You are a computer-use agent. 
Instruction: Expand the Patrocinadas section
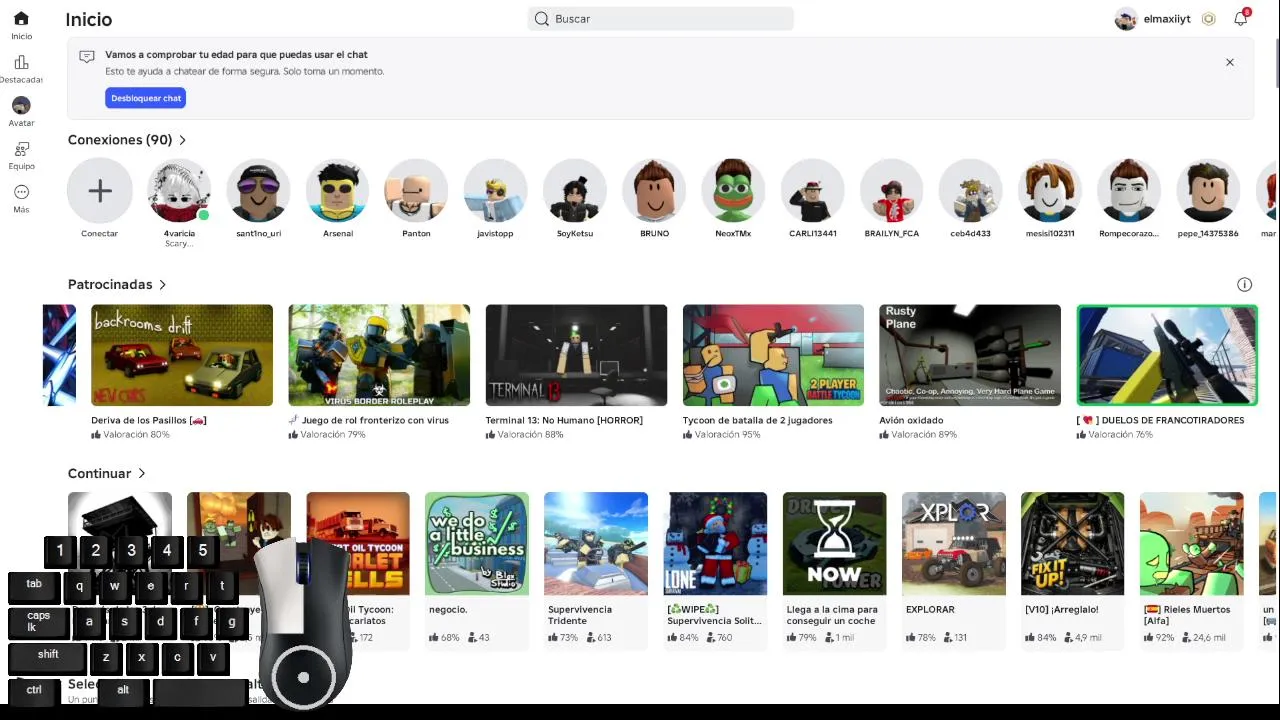[x=117, y=285]
